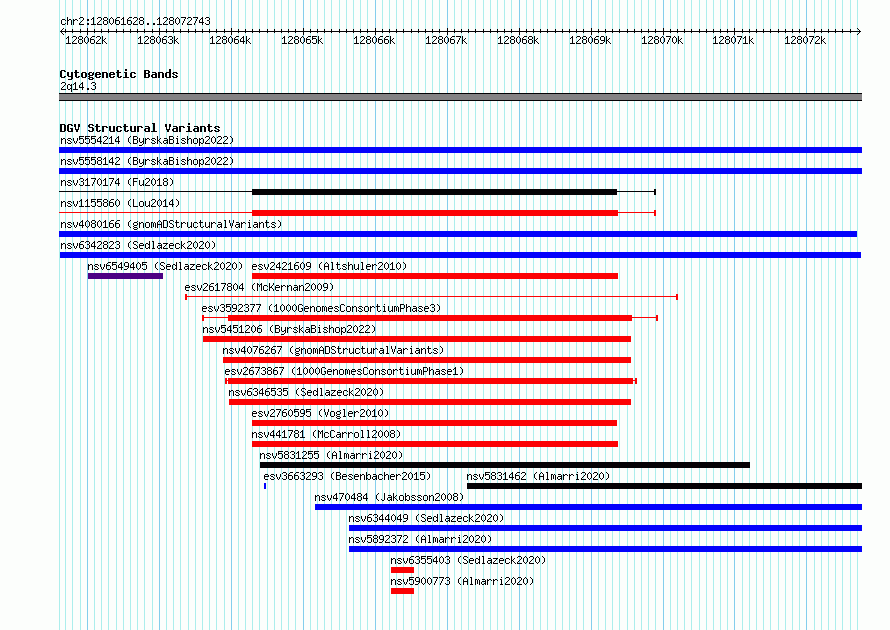Click the red bar of esv2760595
890x630 pixels.
click(434, 423)
